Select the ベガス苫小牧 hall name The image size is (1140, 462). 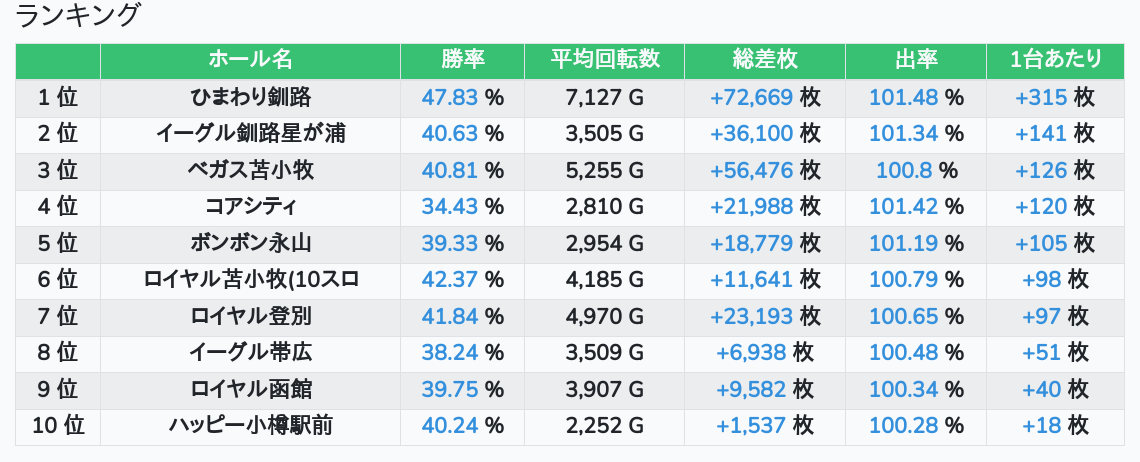(250, 170)
